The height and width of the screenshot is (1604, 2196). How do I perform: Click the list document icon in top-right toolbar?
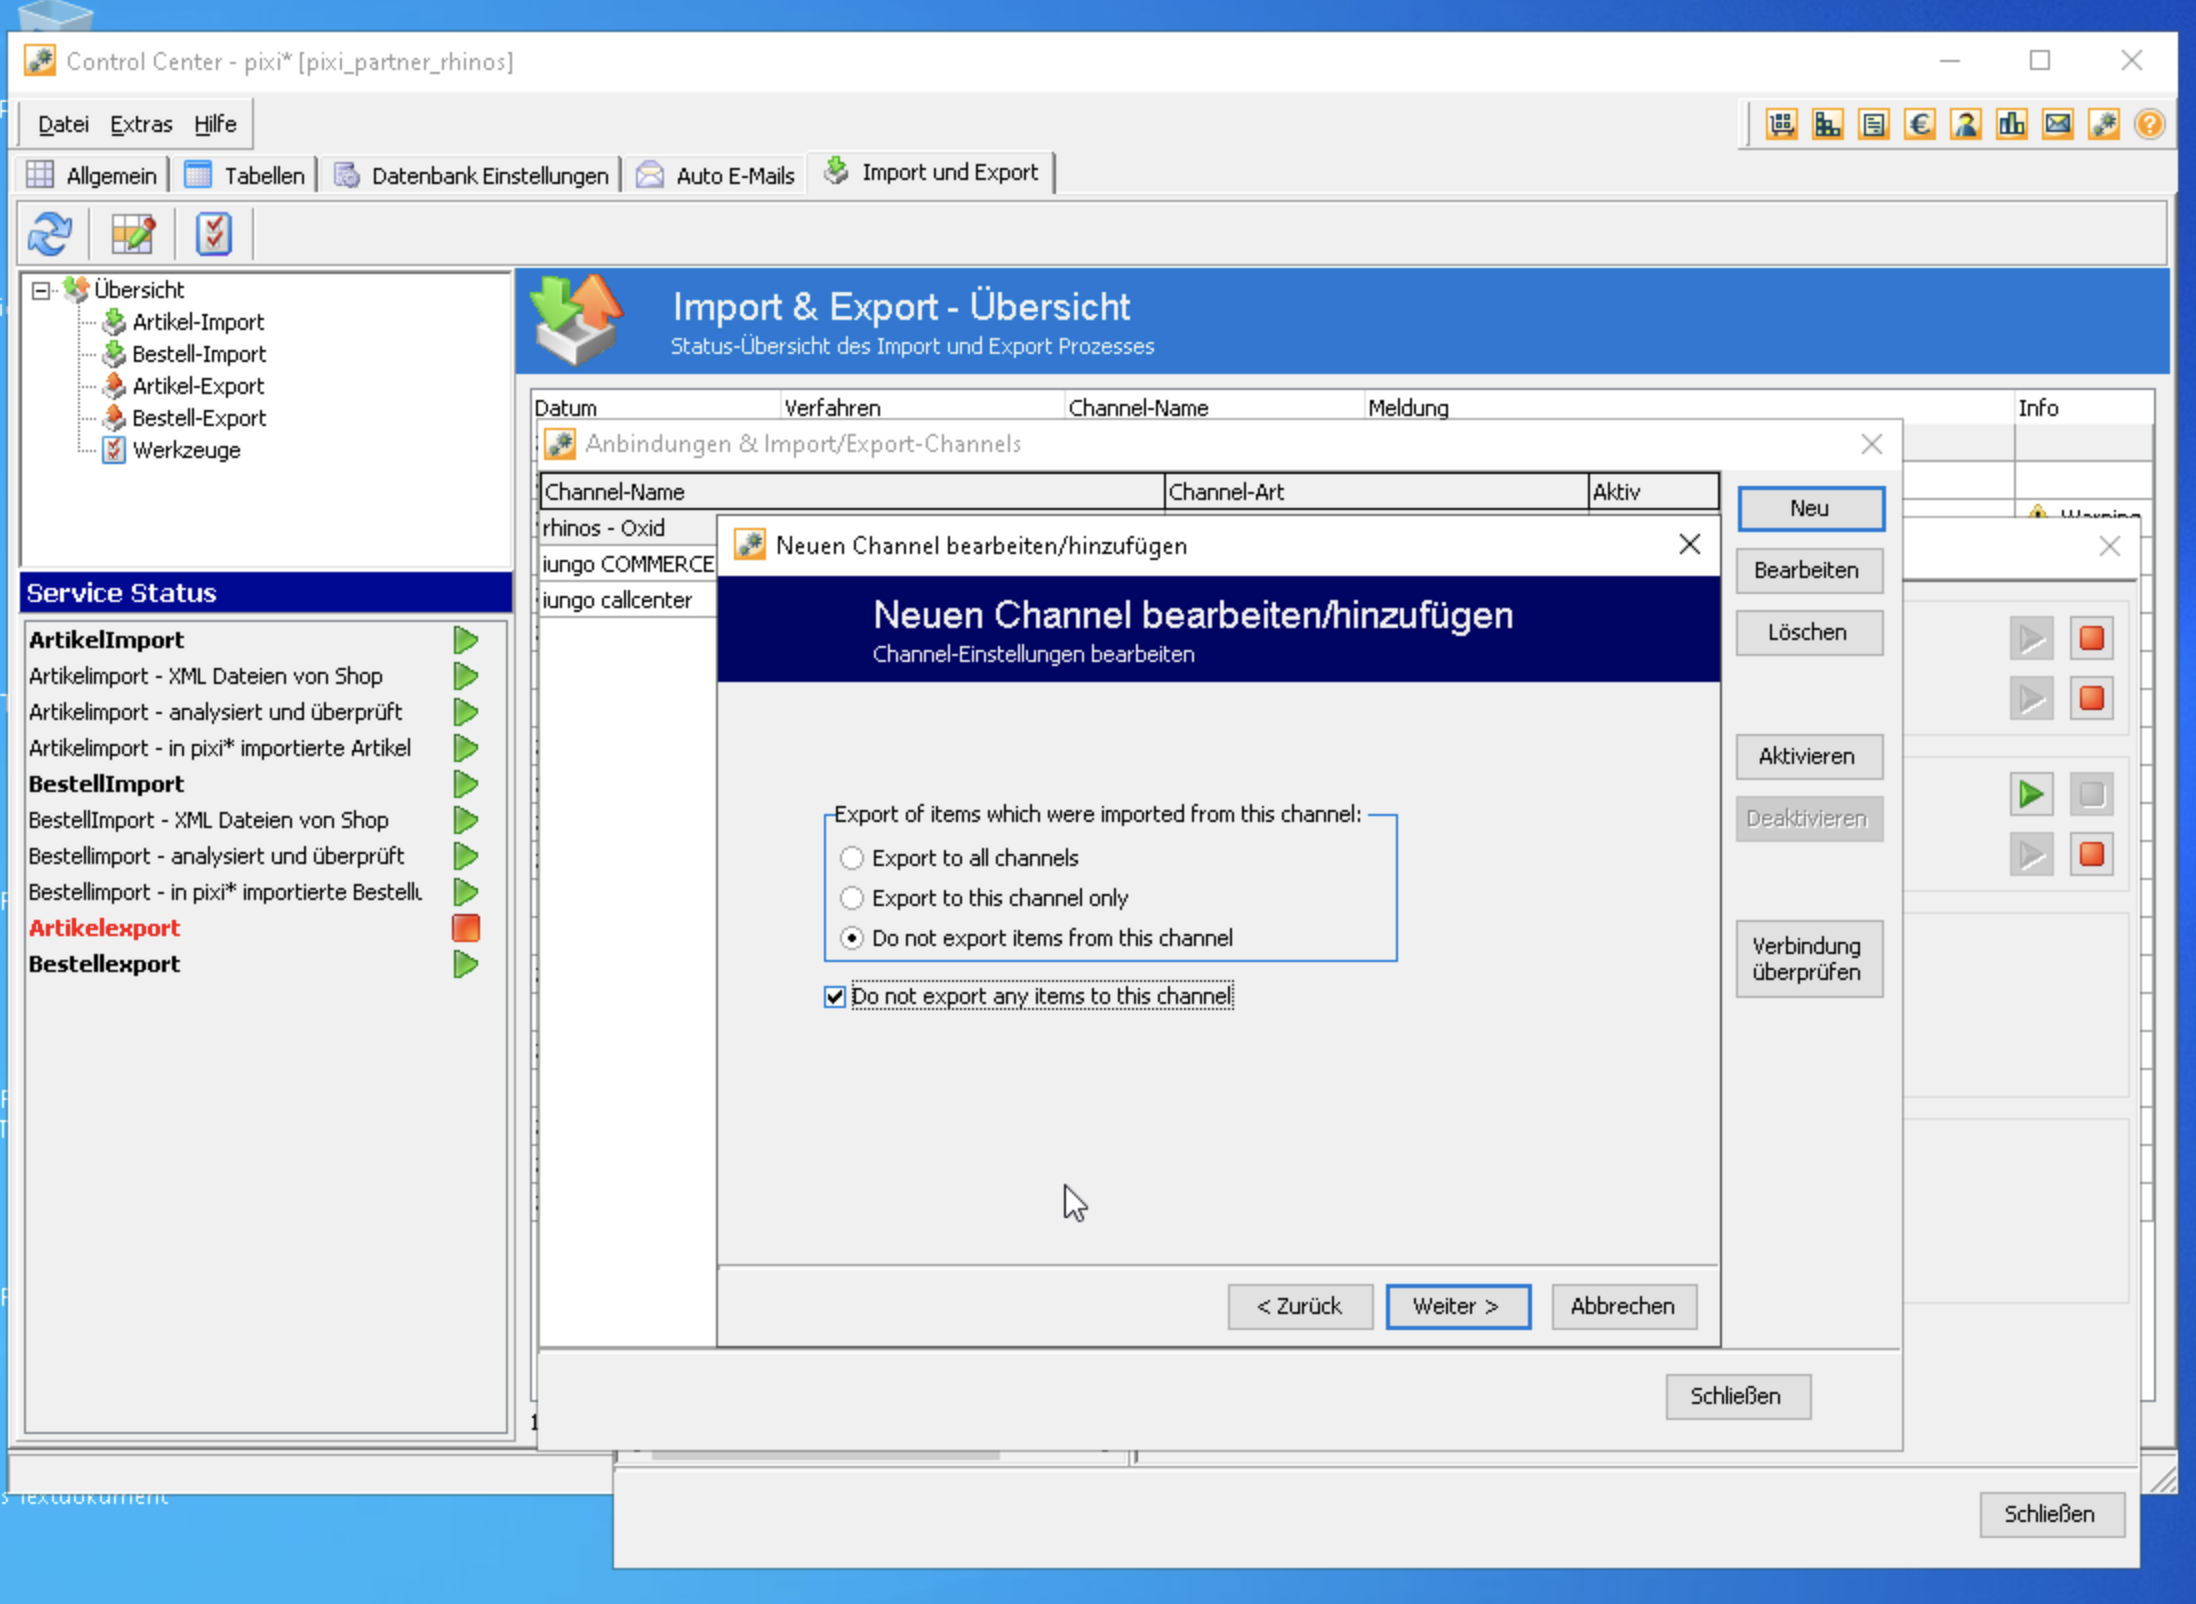click(1873, 124)
